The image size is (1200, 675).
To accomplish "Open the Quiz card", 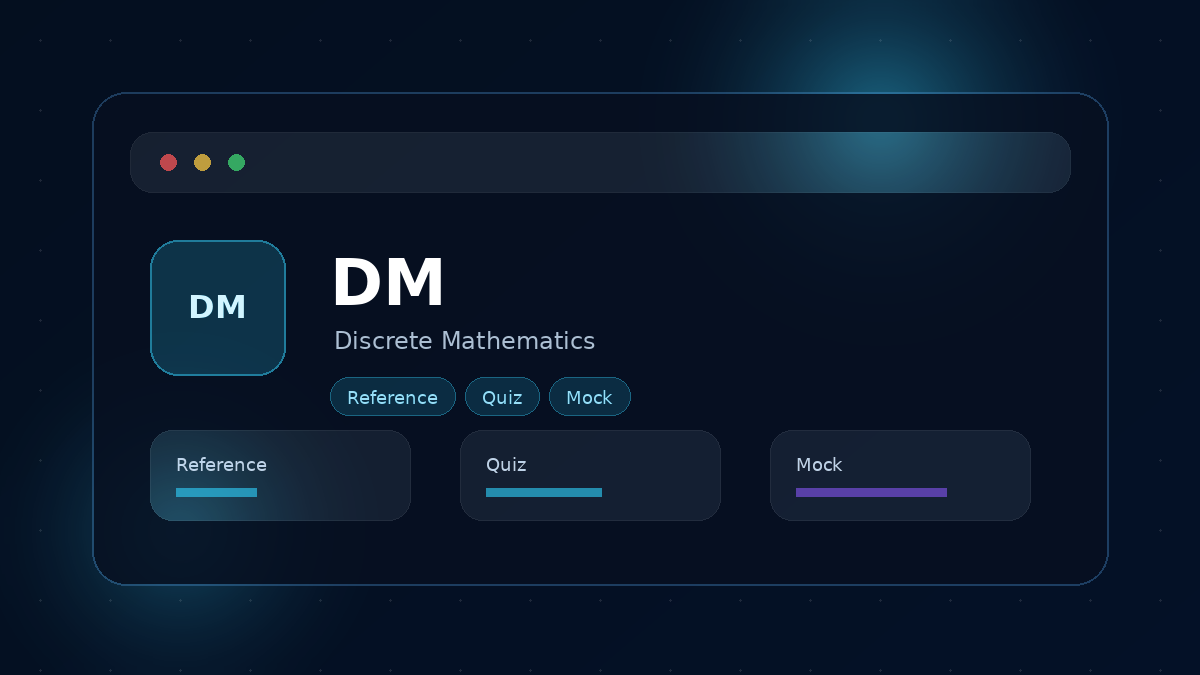I will [590, 475].
